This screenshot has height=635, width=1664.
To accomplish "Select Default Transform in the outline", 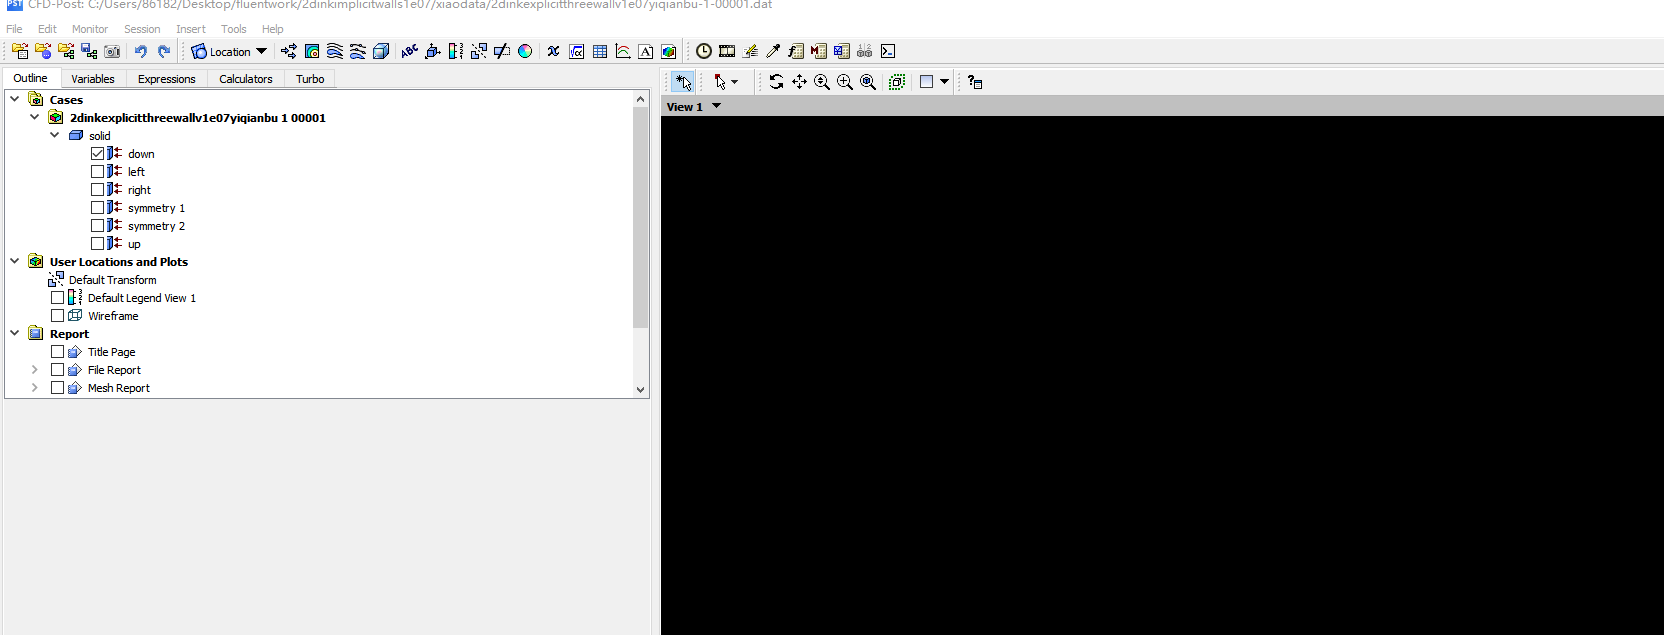I will 113,280.
